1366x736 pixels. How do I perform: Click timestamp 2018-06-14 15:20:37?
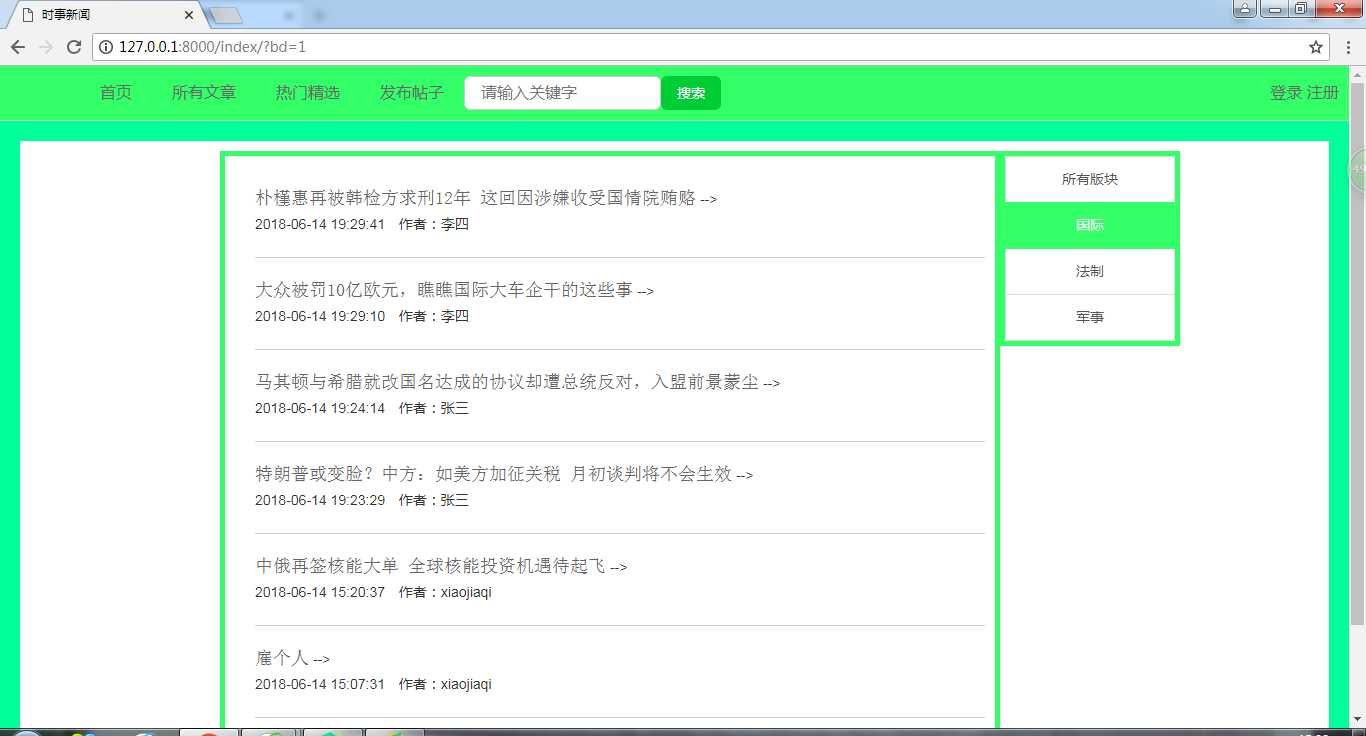(x=320, y=592)
